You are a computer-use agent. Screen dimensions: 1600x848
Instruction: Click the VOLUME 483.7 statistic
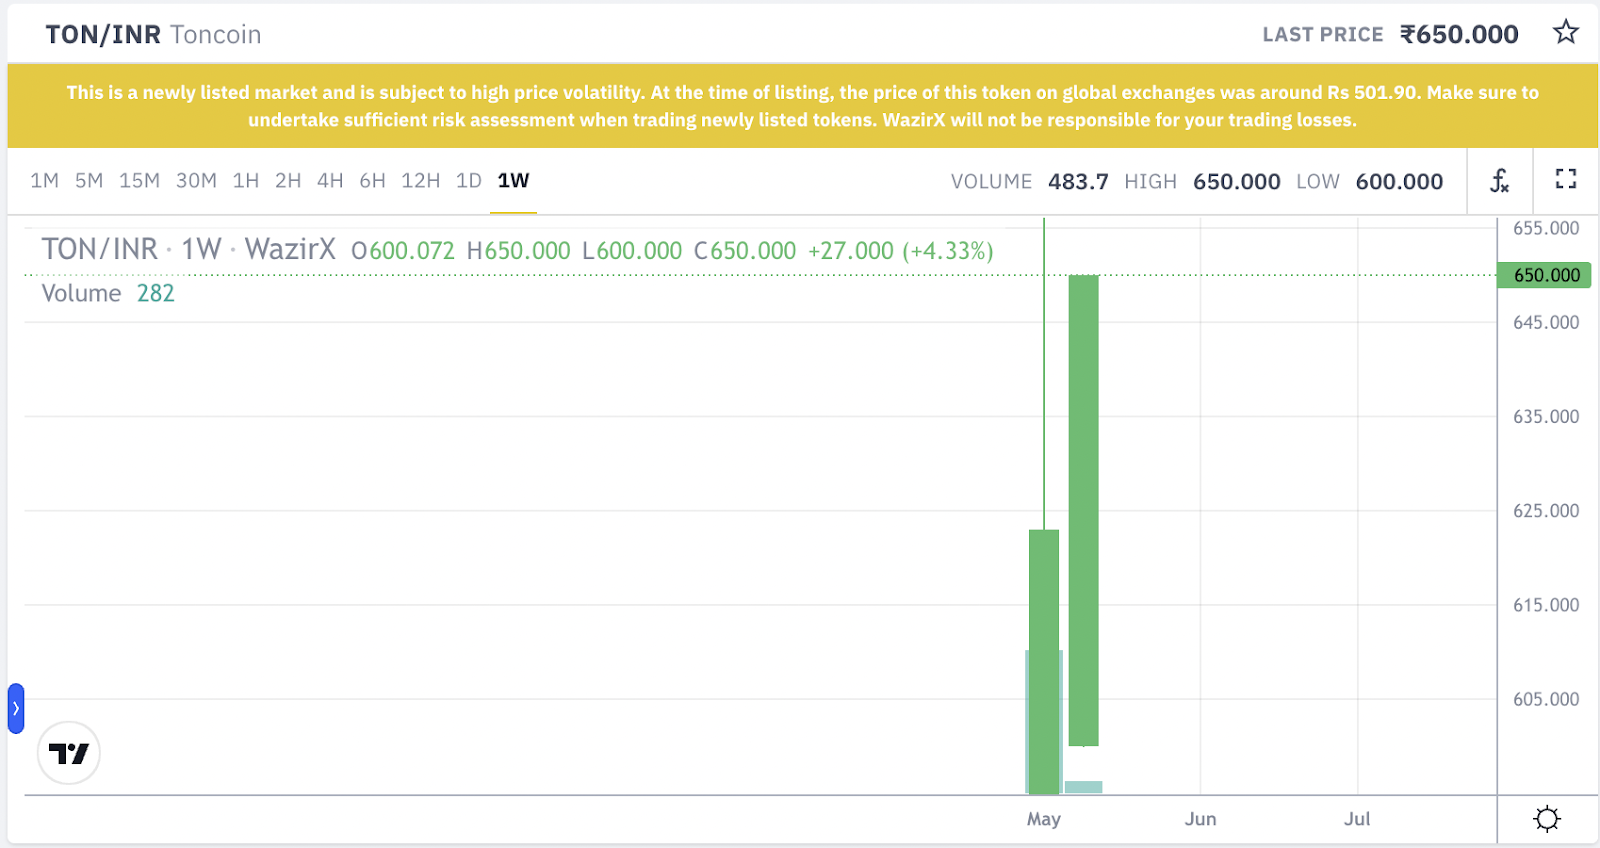1029,181
